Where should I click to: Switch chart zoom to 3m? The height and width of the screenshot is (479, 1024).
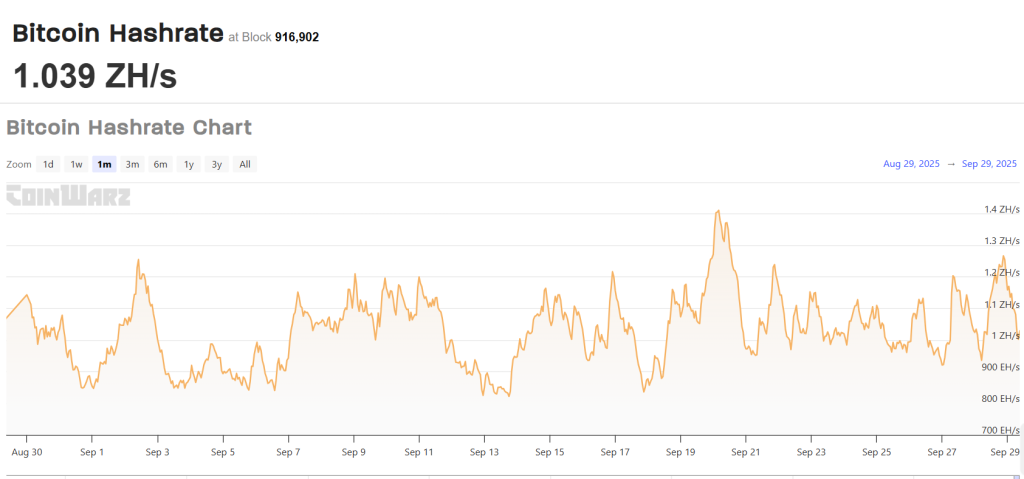coord(132,164)
